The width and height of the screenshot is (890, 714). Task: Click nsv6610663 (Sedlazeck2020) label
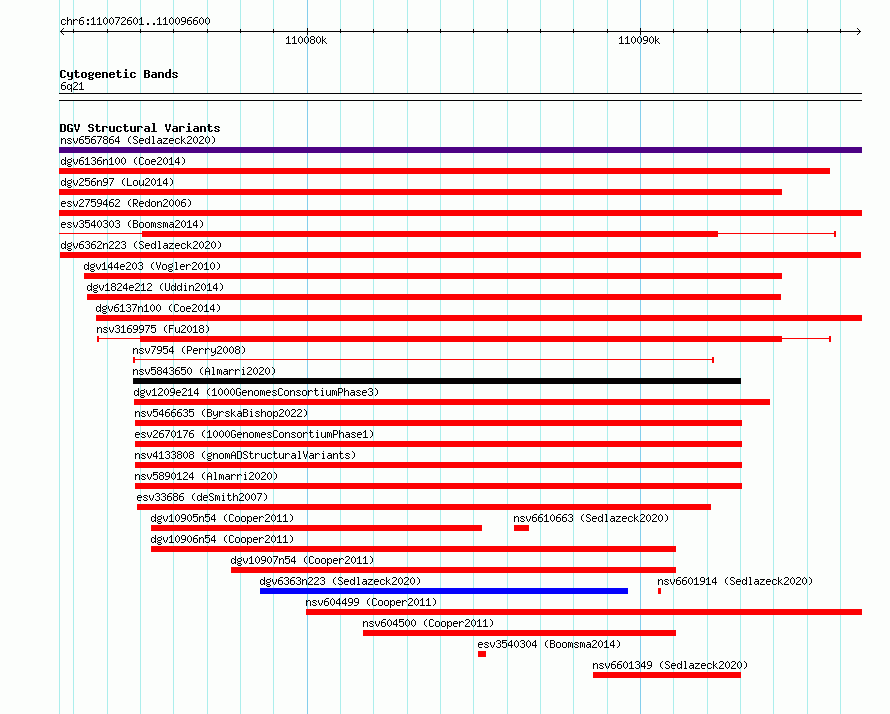click(591, 518)
